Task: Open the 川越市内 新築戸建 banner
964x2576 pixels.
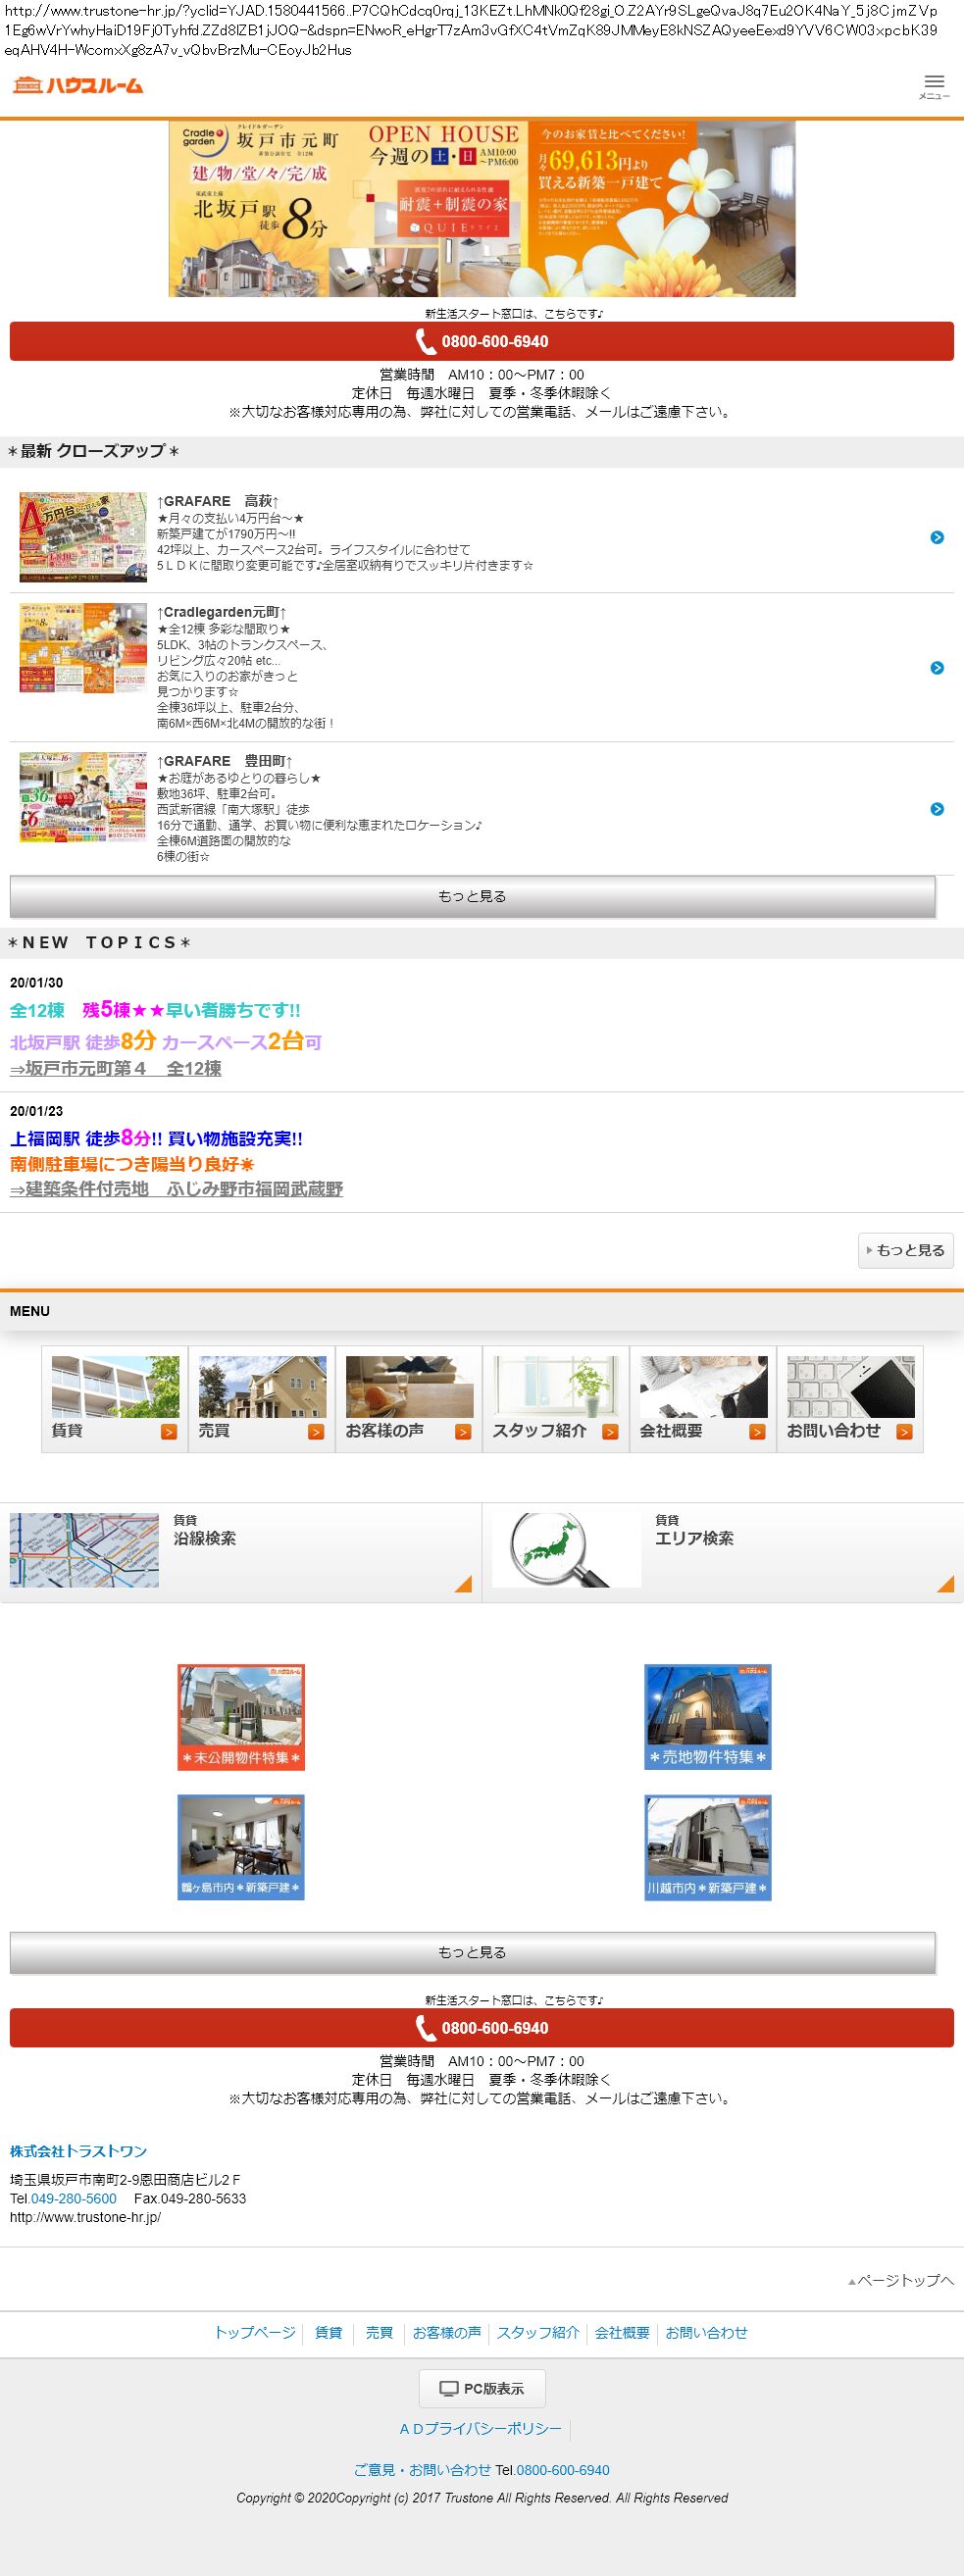Action: tap(708, 1847)
